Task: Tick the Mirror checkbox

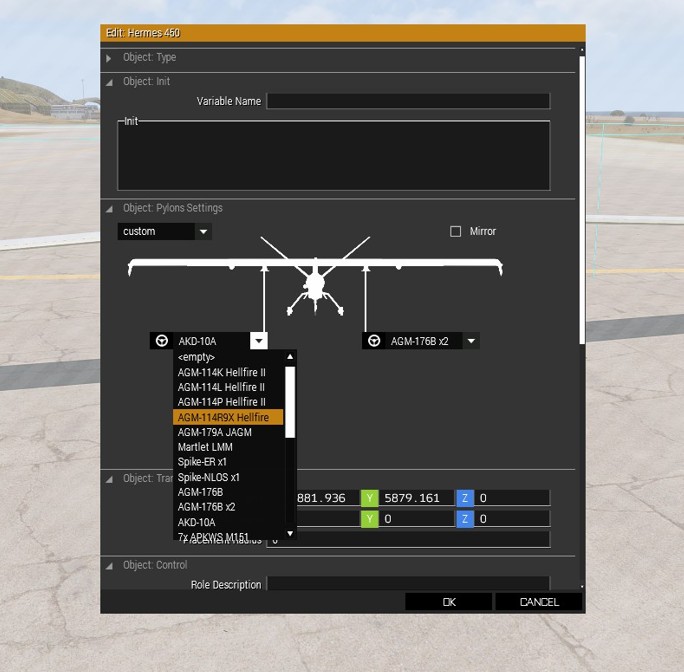Action: [455, 231]
